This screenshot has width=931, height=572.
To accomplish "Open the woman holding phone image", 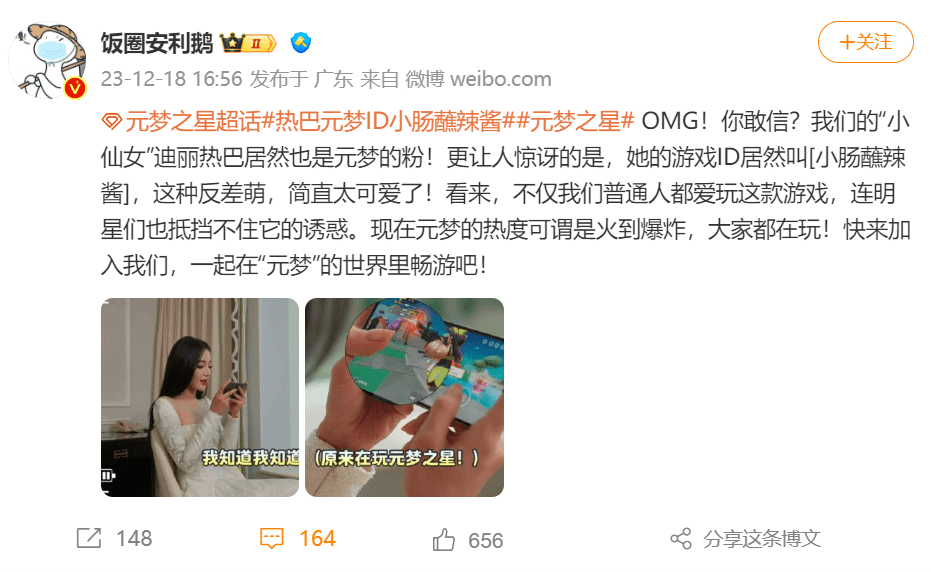I will 200,397.
